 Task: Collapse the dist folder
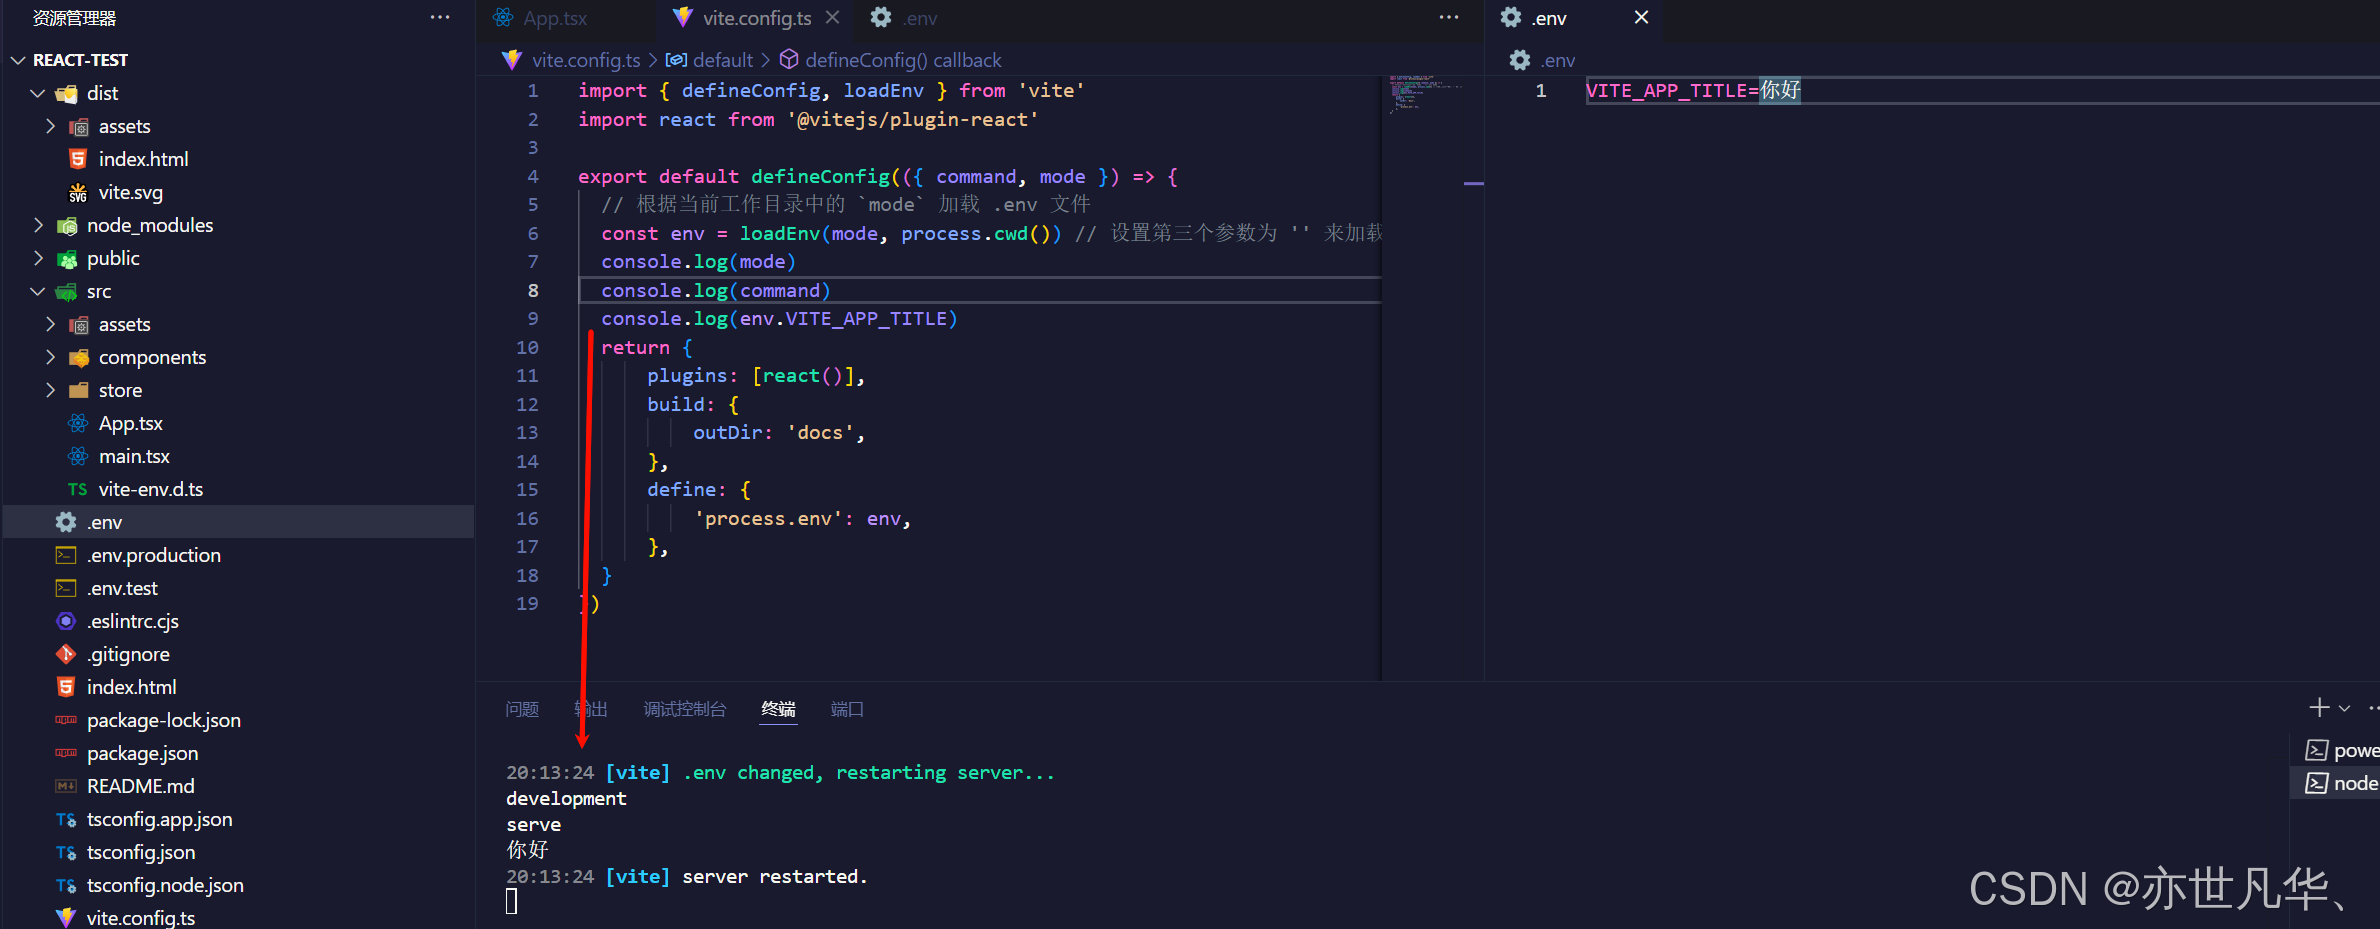click(38, 93)
